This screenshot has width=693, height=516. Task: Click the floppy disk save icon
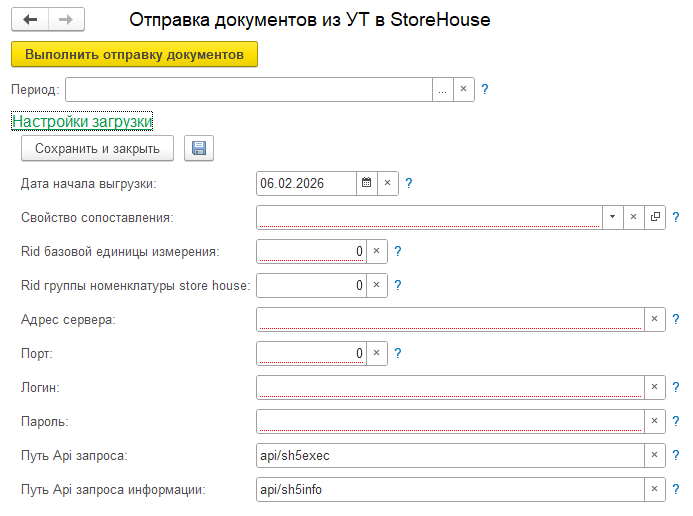(198, 149)
